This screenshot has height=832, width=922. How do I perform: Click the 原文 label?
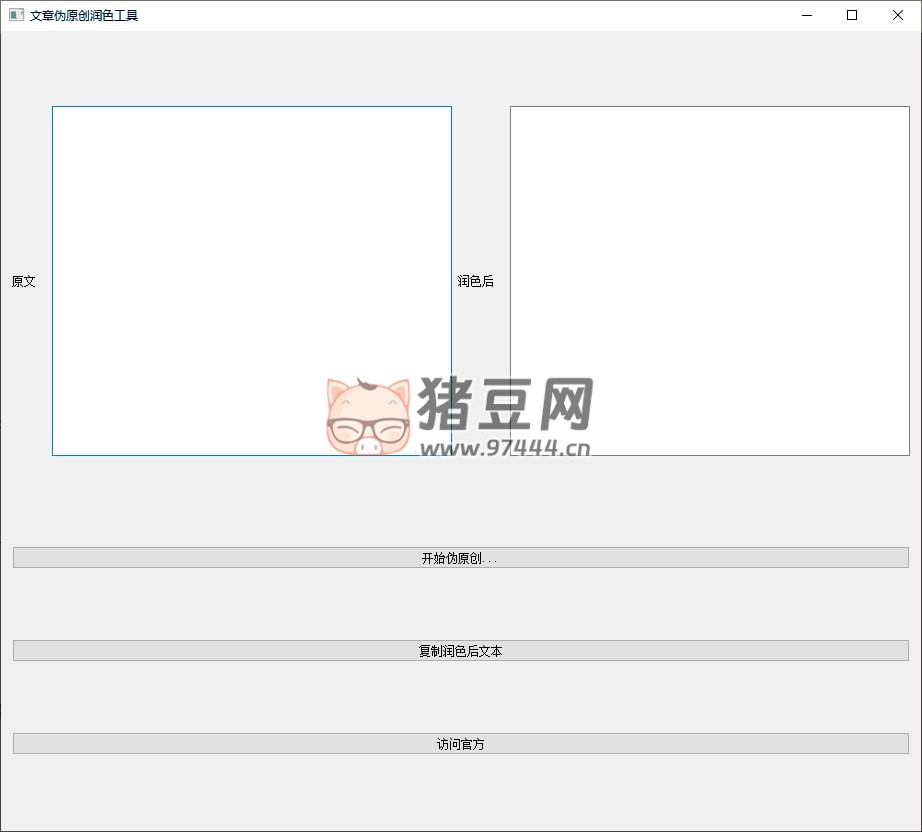24,281
